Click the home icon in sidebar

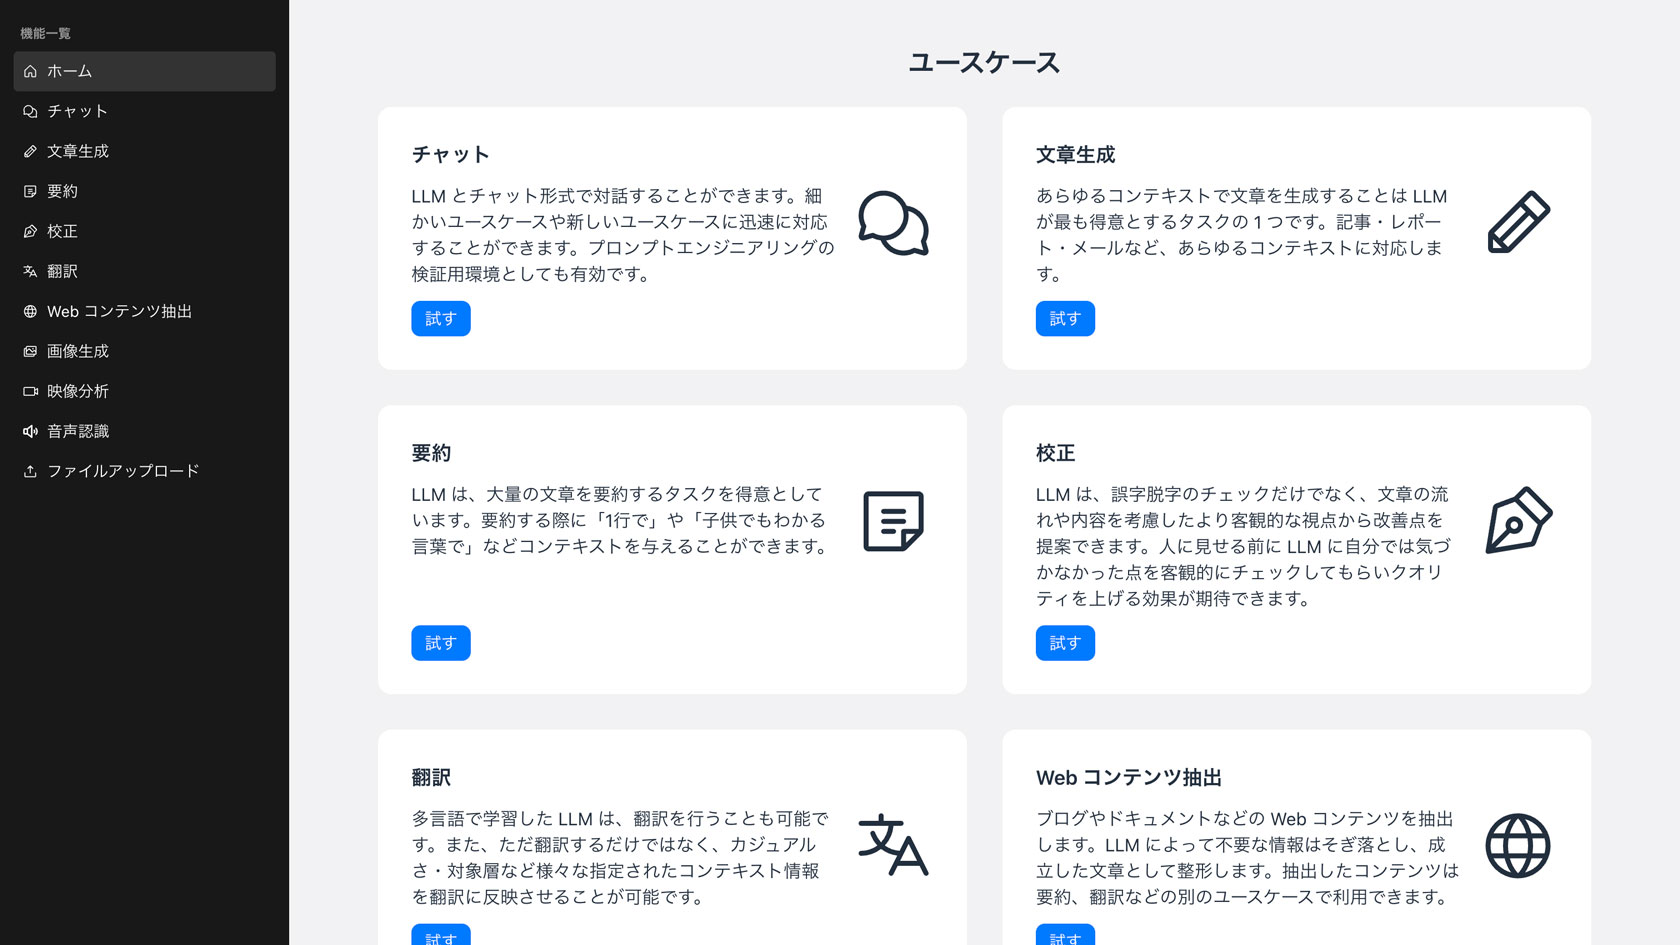[30, 71]
